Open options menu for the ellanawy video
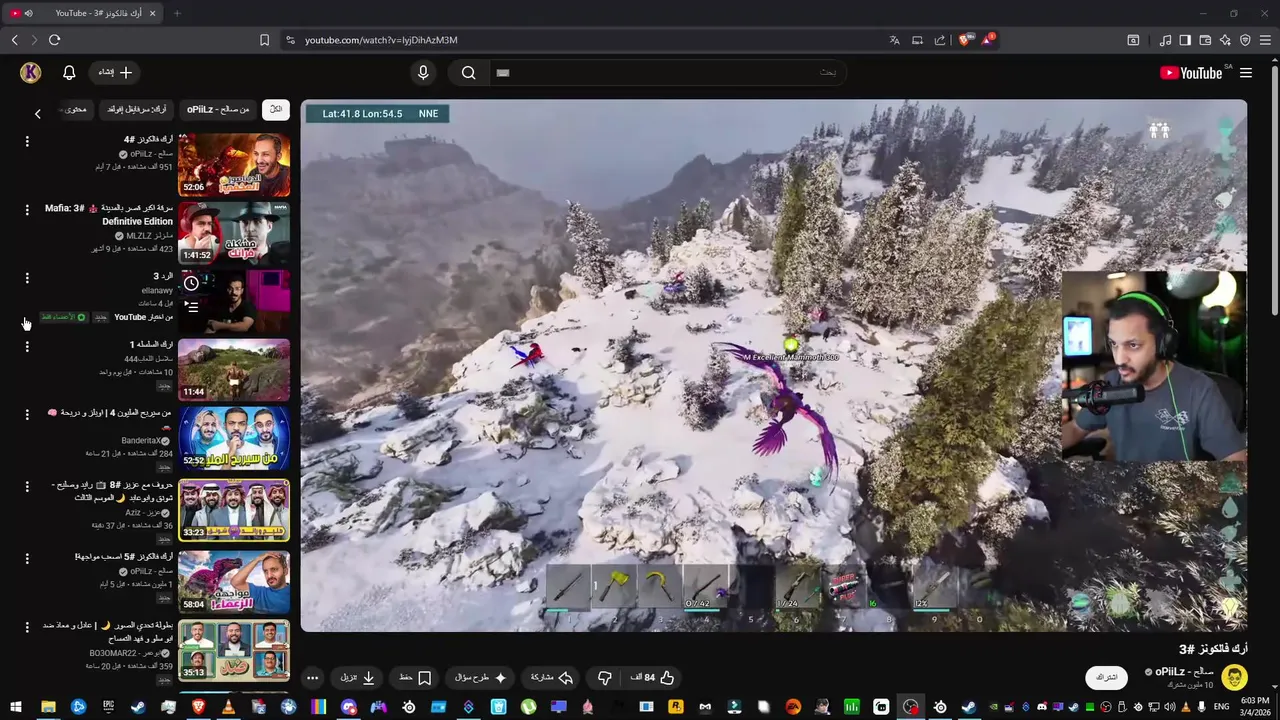 click(x=27, y=277)
